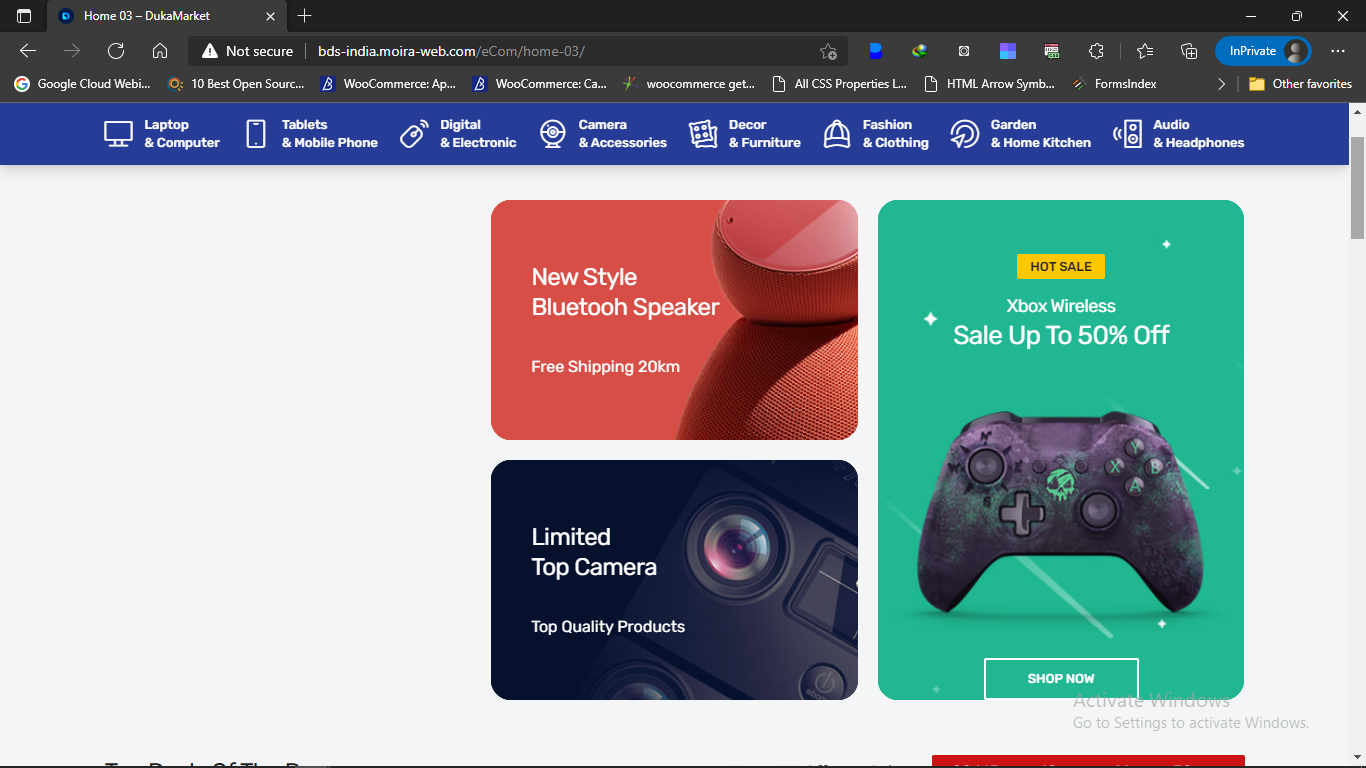Click the colorful round extension icon
Screen dimensions: 1366x768
[x=920, y=51]
